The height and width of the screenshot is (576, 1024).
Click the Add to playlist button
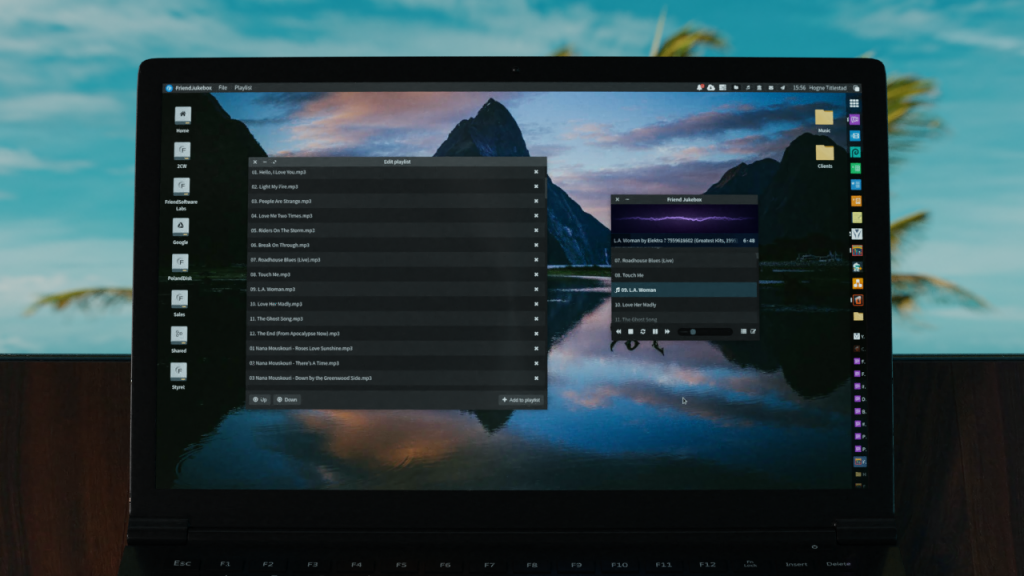[x=521, y=400]
